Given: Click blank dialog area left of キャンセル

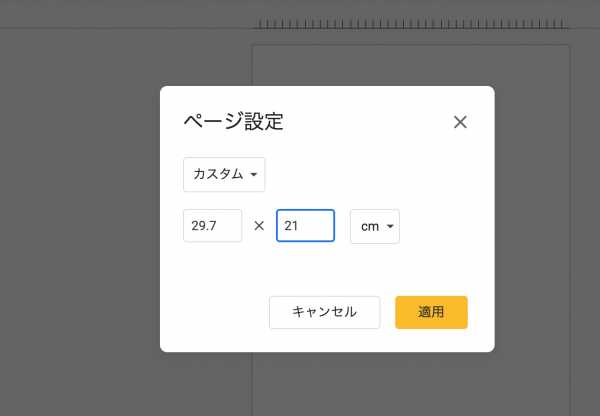Looking at the screenshot, I should (x=215, y=312).
